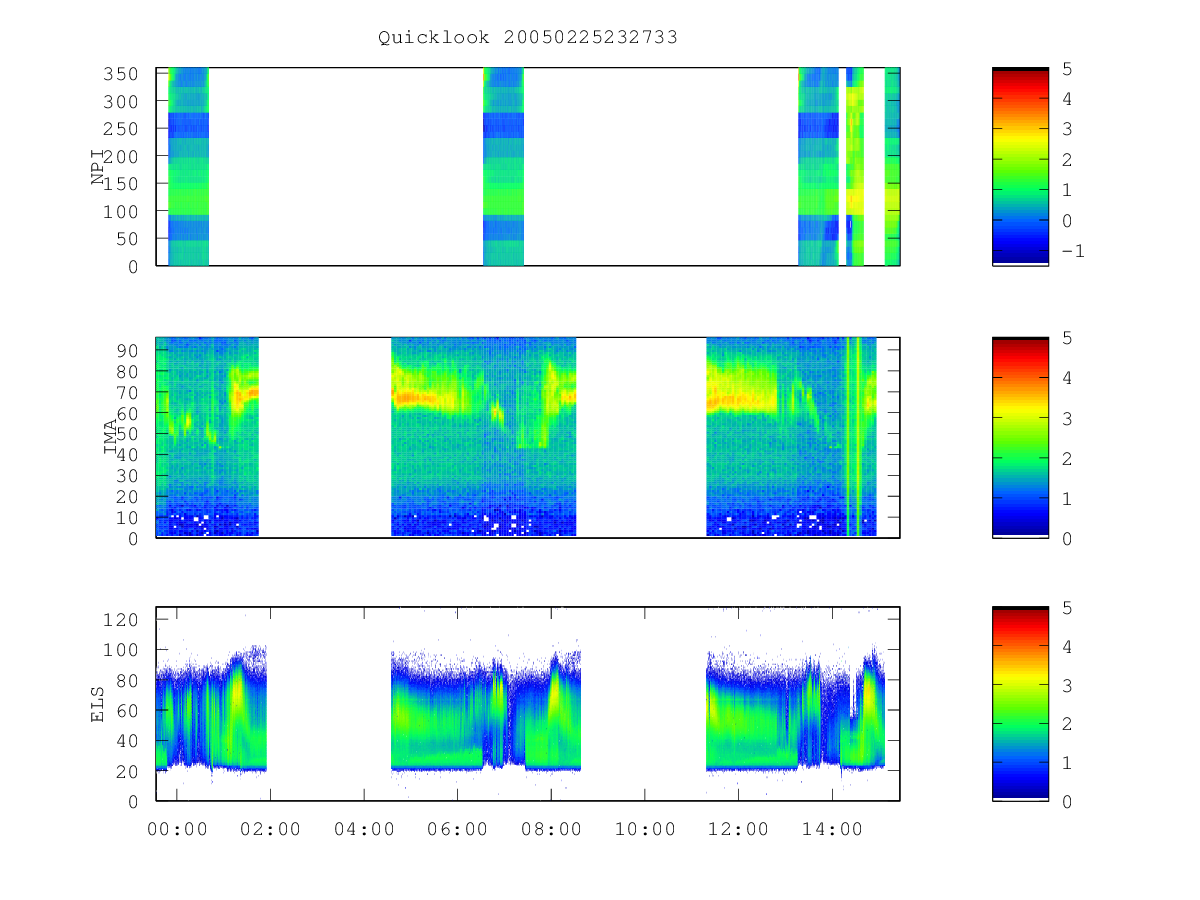This screenshot has height=900, width=1200.
Task: Click the -1 label on NPI colorbar
Action: tap(1073, 251)
